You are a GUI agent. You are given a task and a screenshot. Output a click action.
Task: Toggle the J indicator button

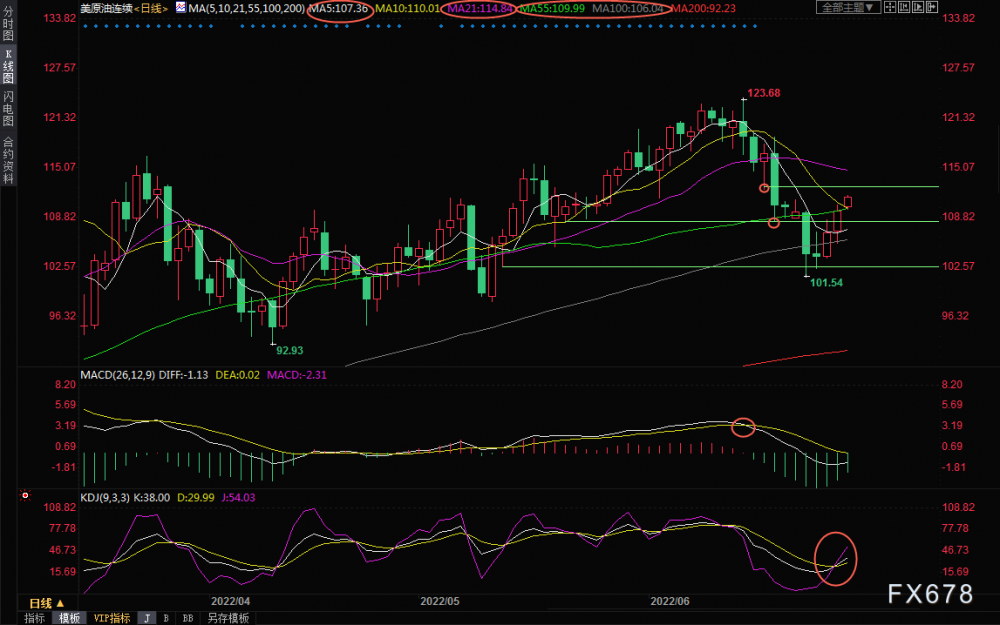pyautogui.click(x=147, y=618)
